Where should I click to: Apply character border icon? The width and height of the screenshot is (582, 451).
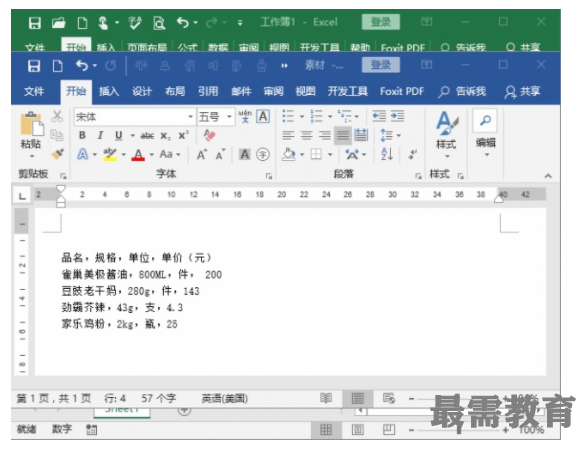(x=263, y=117)
